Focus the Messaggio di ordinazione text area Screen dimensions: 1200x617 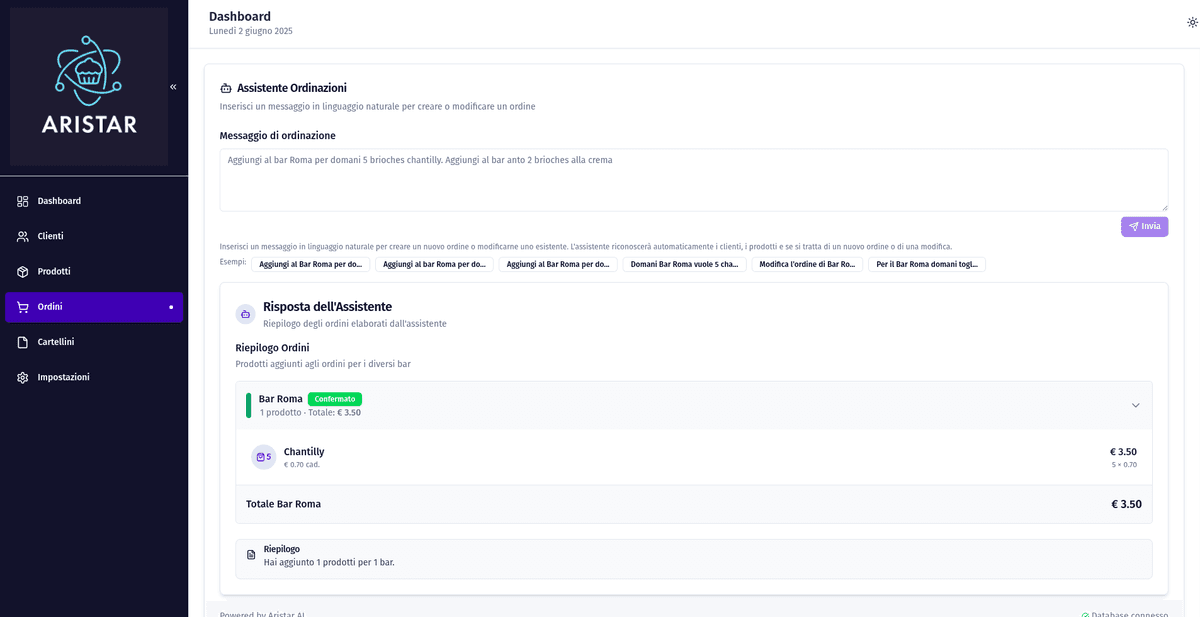click(x=693, y=180)
